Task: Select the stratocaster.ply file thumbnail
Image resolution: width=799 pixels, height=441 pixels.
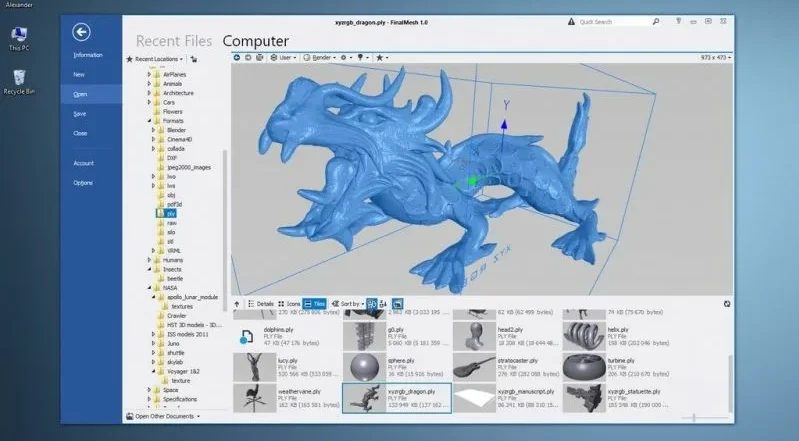Action: [x=474, y=367]
